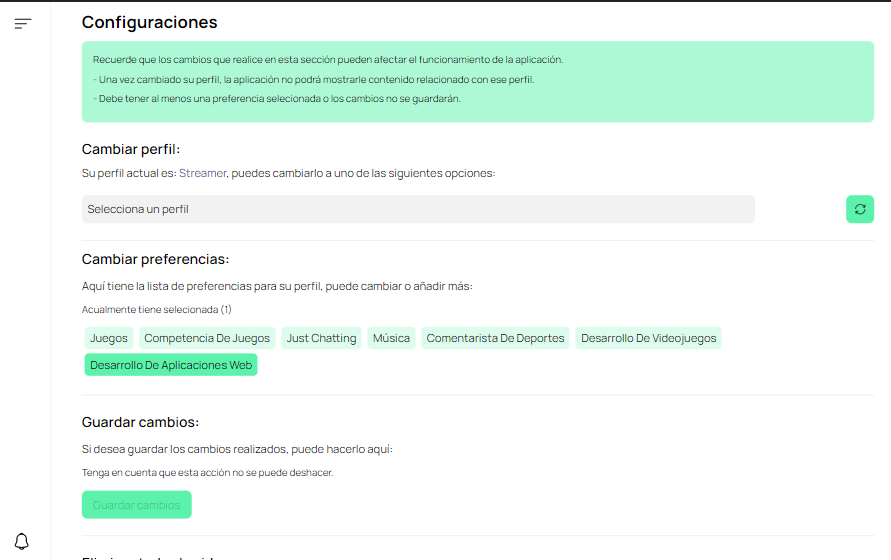Click the 'Cambiar preferencias:' heading
Viewport: 891px width, 560px height.
click(x=155, y=259)
